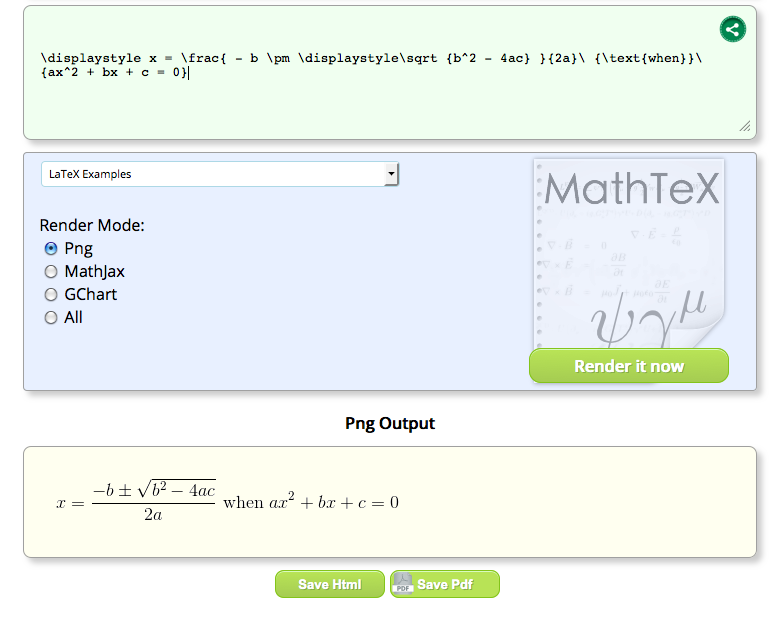Click the Render it now button
Screen dimensions: 783x634
(629, 366)
